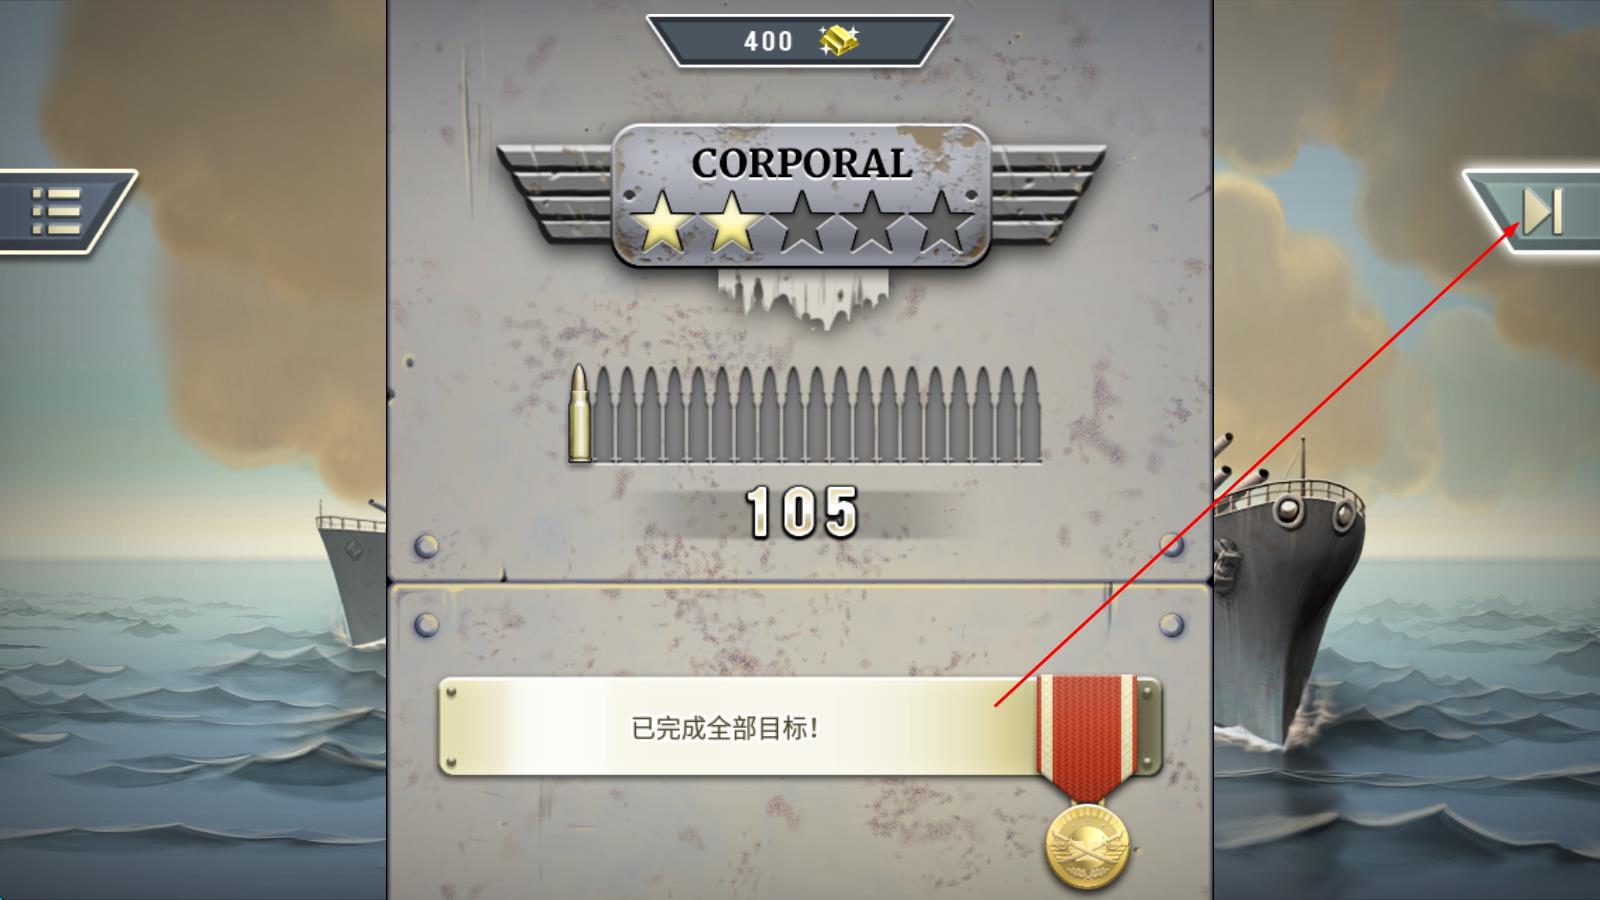Screen dimensions: 1600x900
Task: Click the 已完成全部目标 banner
Action: (725, 727)
